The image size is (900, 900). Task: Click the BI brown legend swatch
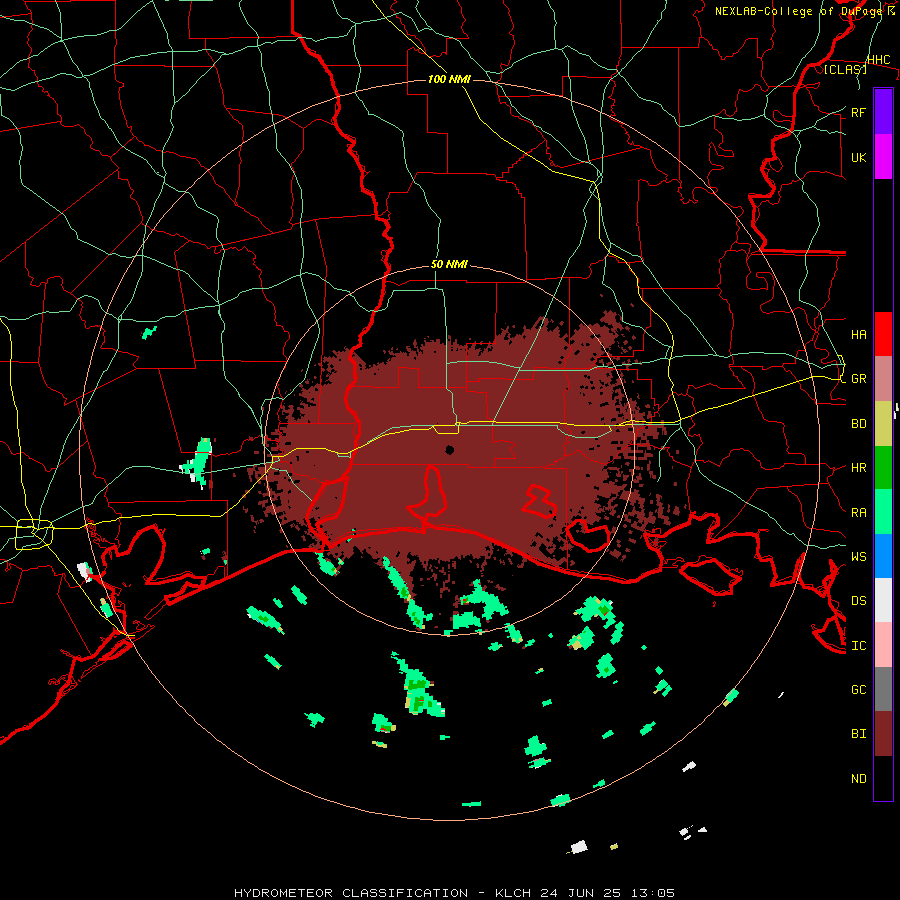pos(883,734)
